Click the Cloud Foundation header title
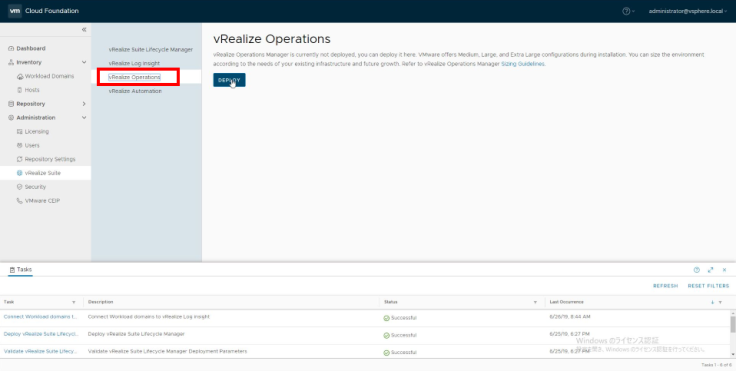This screenshot has height=371, width=736. (52, 11)
